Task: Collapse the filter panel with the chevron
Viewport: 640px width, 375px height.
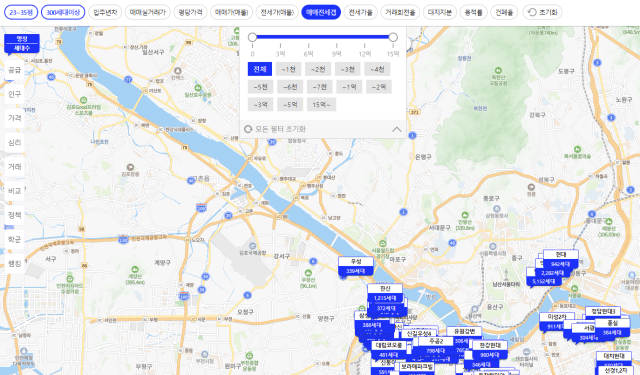Action: point(396,129)
